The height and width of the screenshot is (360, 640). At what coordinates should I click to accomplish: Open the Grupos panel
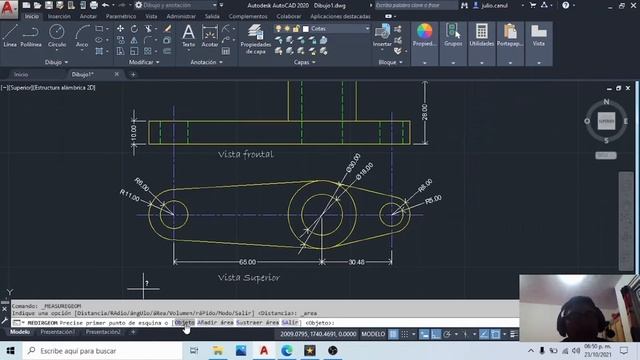tap(453, 35)
